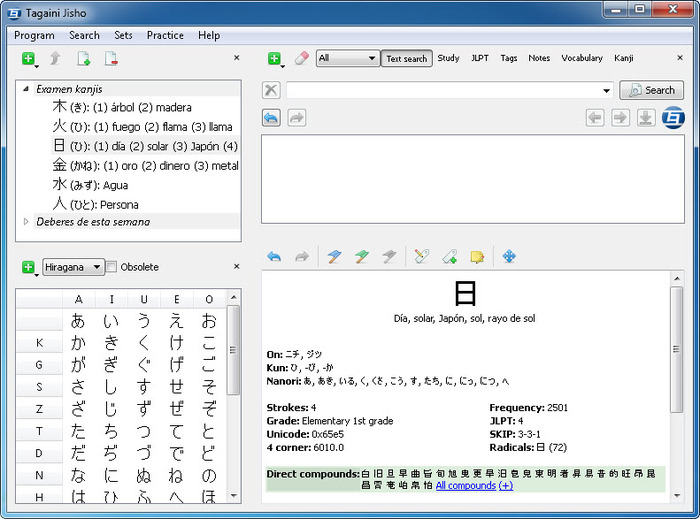Viewport: 700px width, 519px height.
Task: Click the Search button
Action: tap(651, 90)
